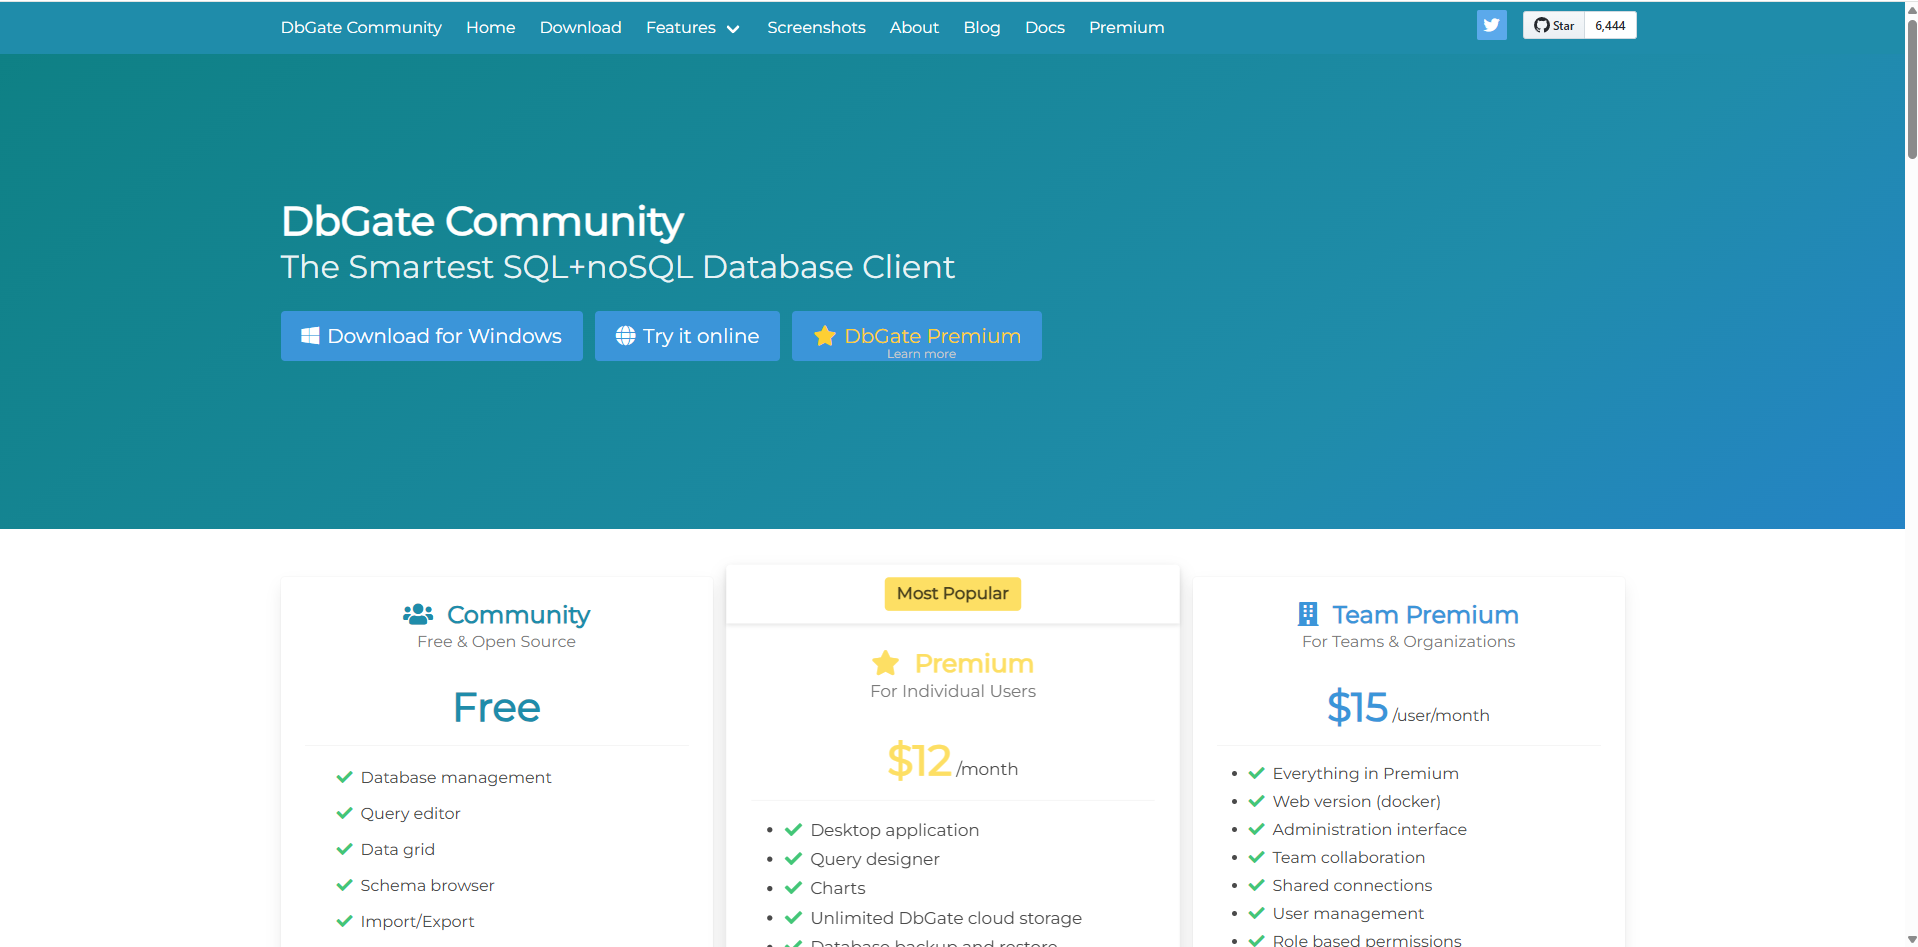The width and height of the screenshot is (1918, 947).
Task: Click the Team Premium building icon
Action: click(1307, 614)
